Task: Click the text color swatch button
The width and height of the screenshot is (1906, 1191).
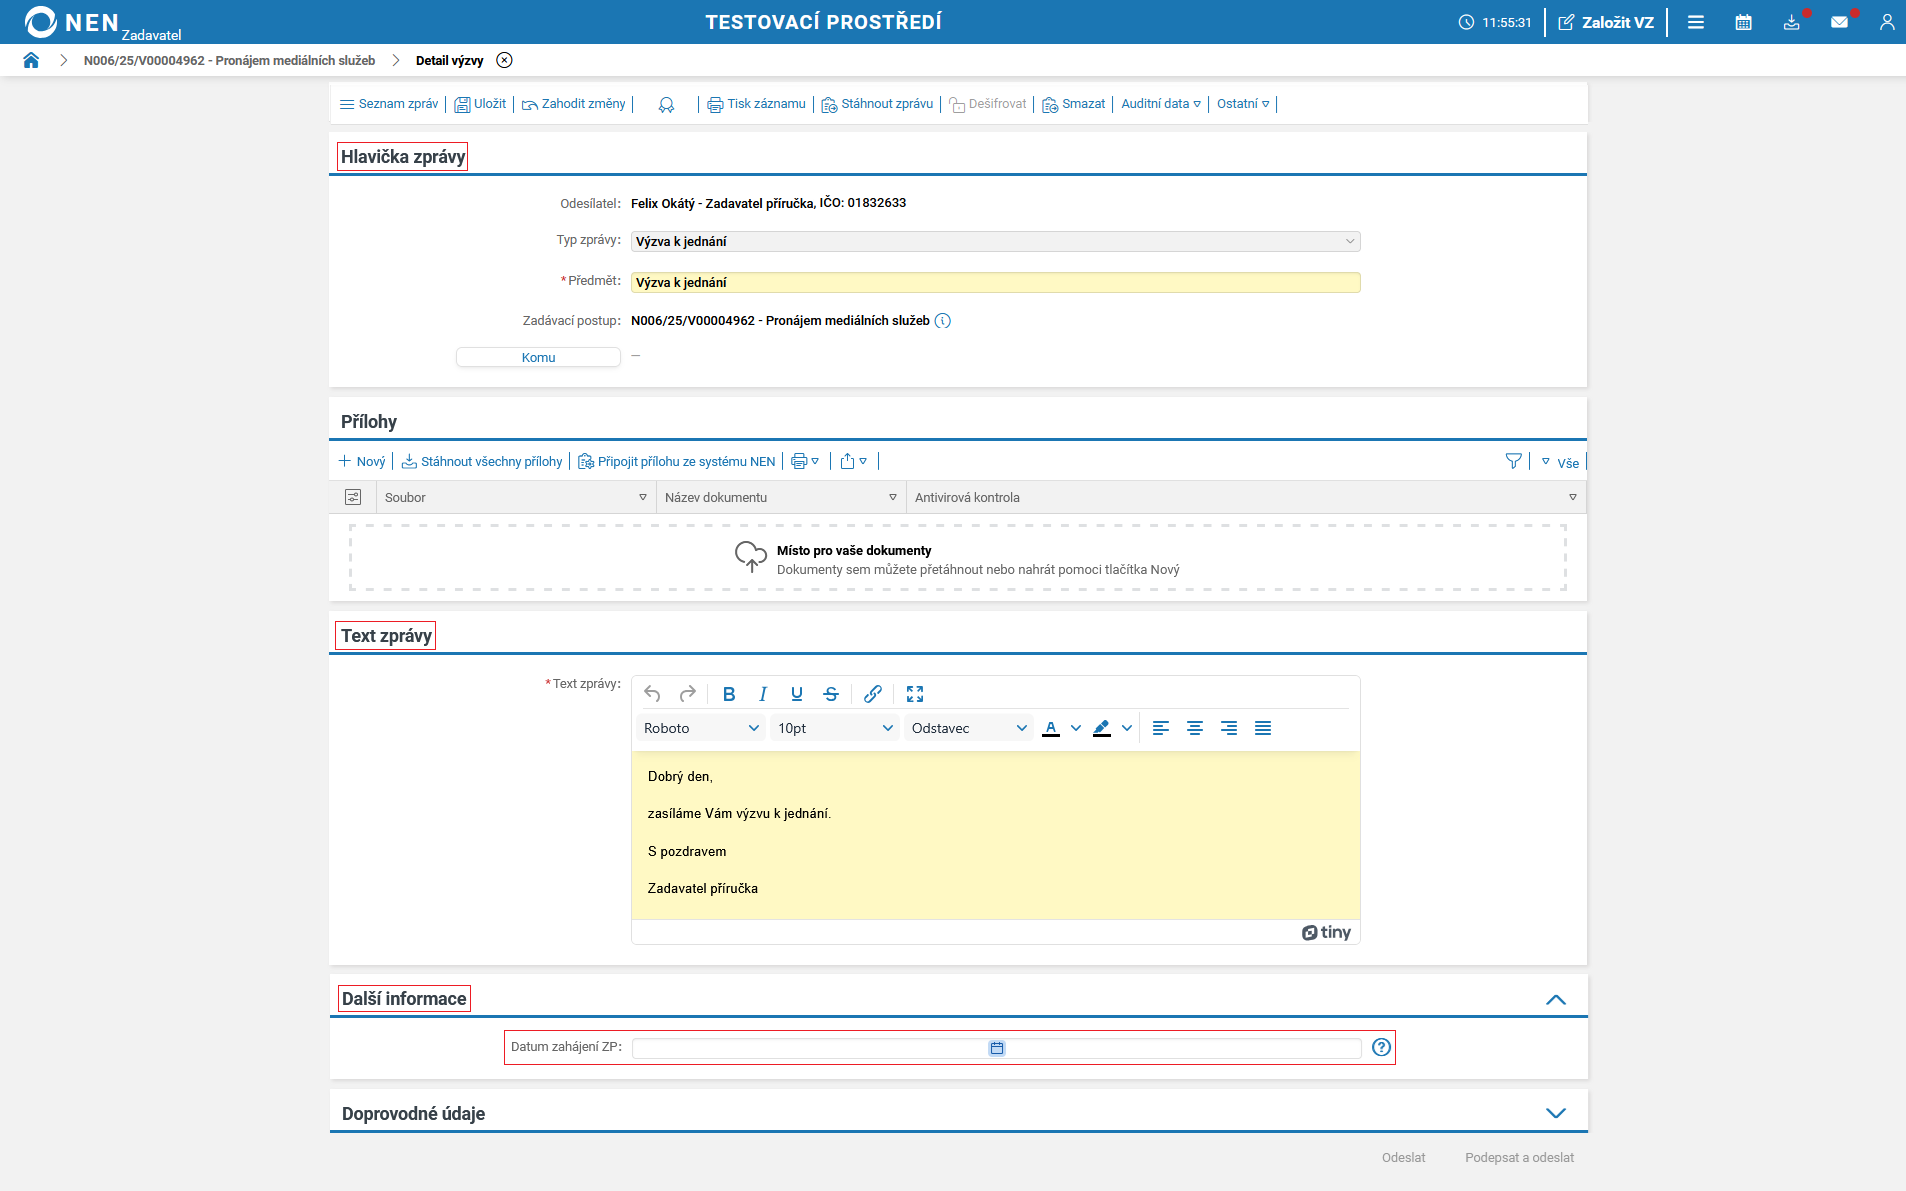Action: pyautogui.click(x=1051, y=728)
